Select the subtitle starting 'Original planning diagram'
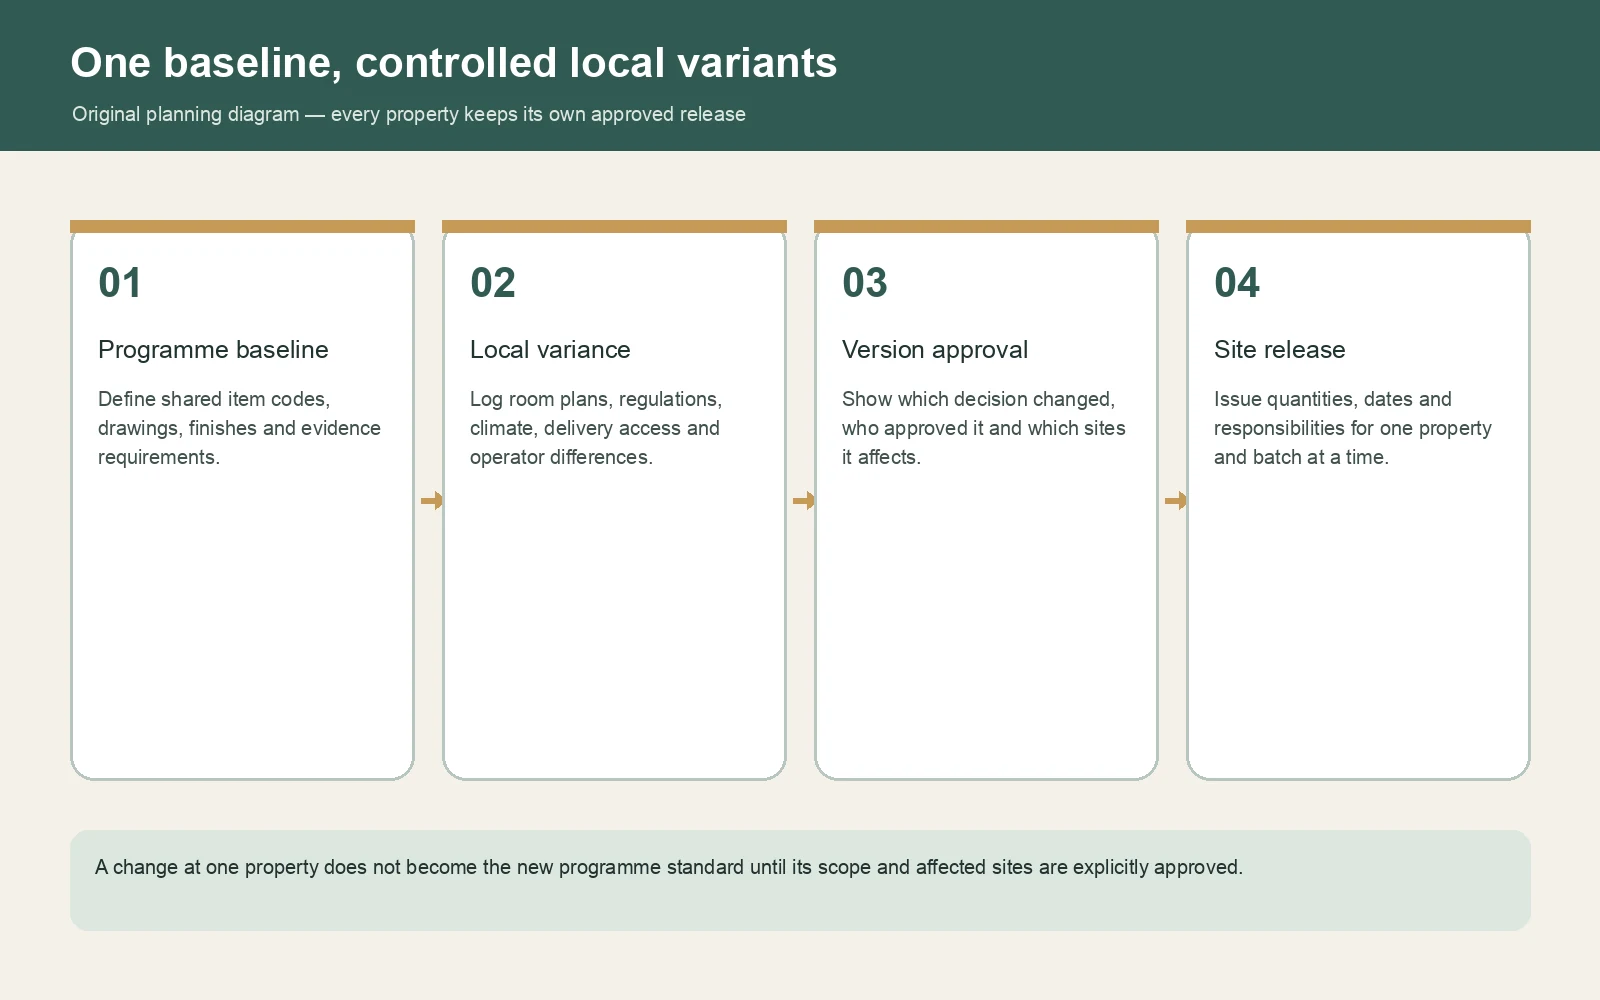The width and height of the screenshot is (1600, 1000). click(409, 114)
